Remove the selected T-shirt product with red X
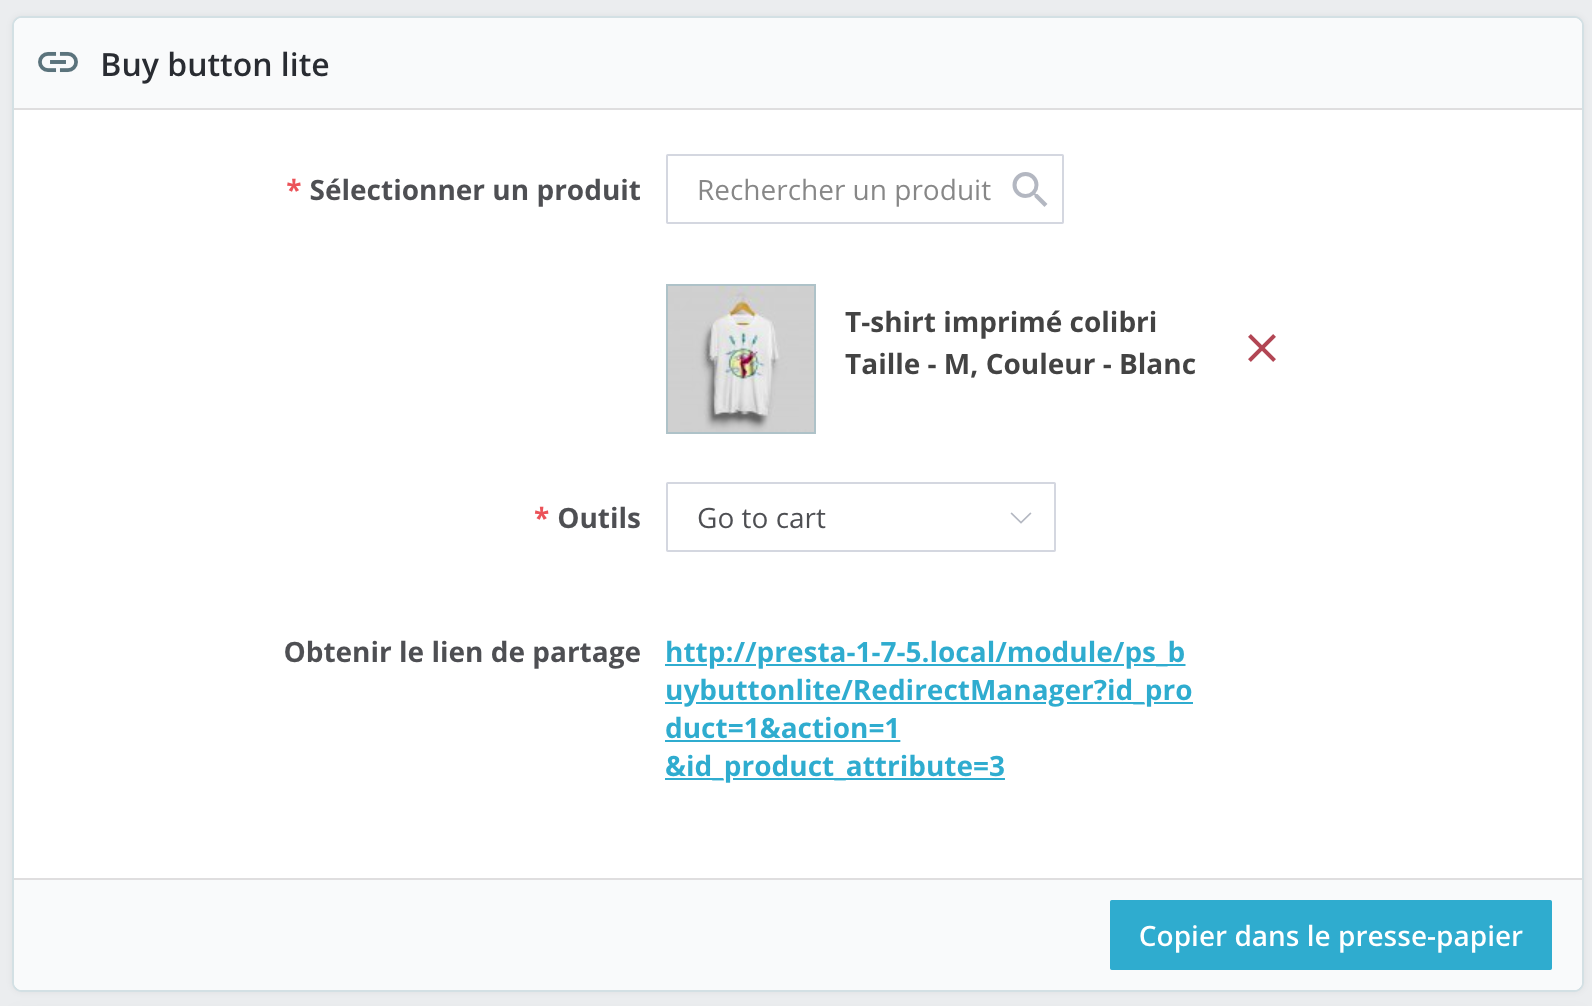This screenshot has width=1592, height=1006. coord(1262,348)
